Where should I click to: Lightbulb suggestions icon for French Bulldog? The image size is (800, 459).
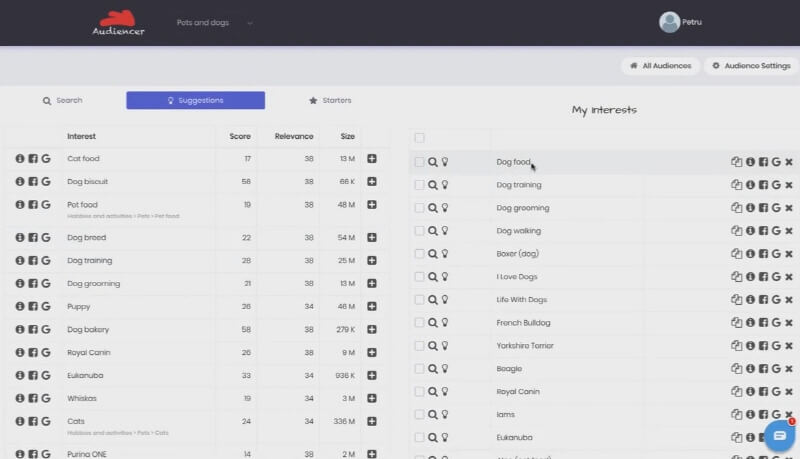pos(445,322)
